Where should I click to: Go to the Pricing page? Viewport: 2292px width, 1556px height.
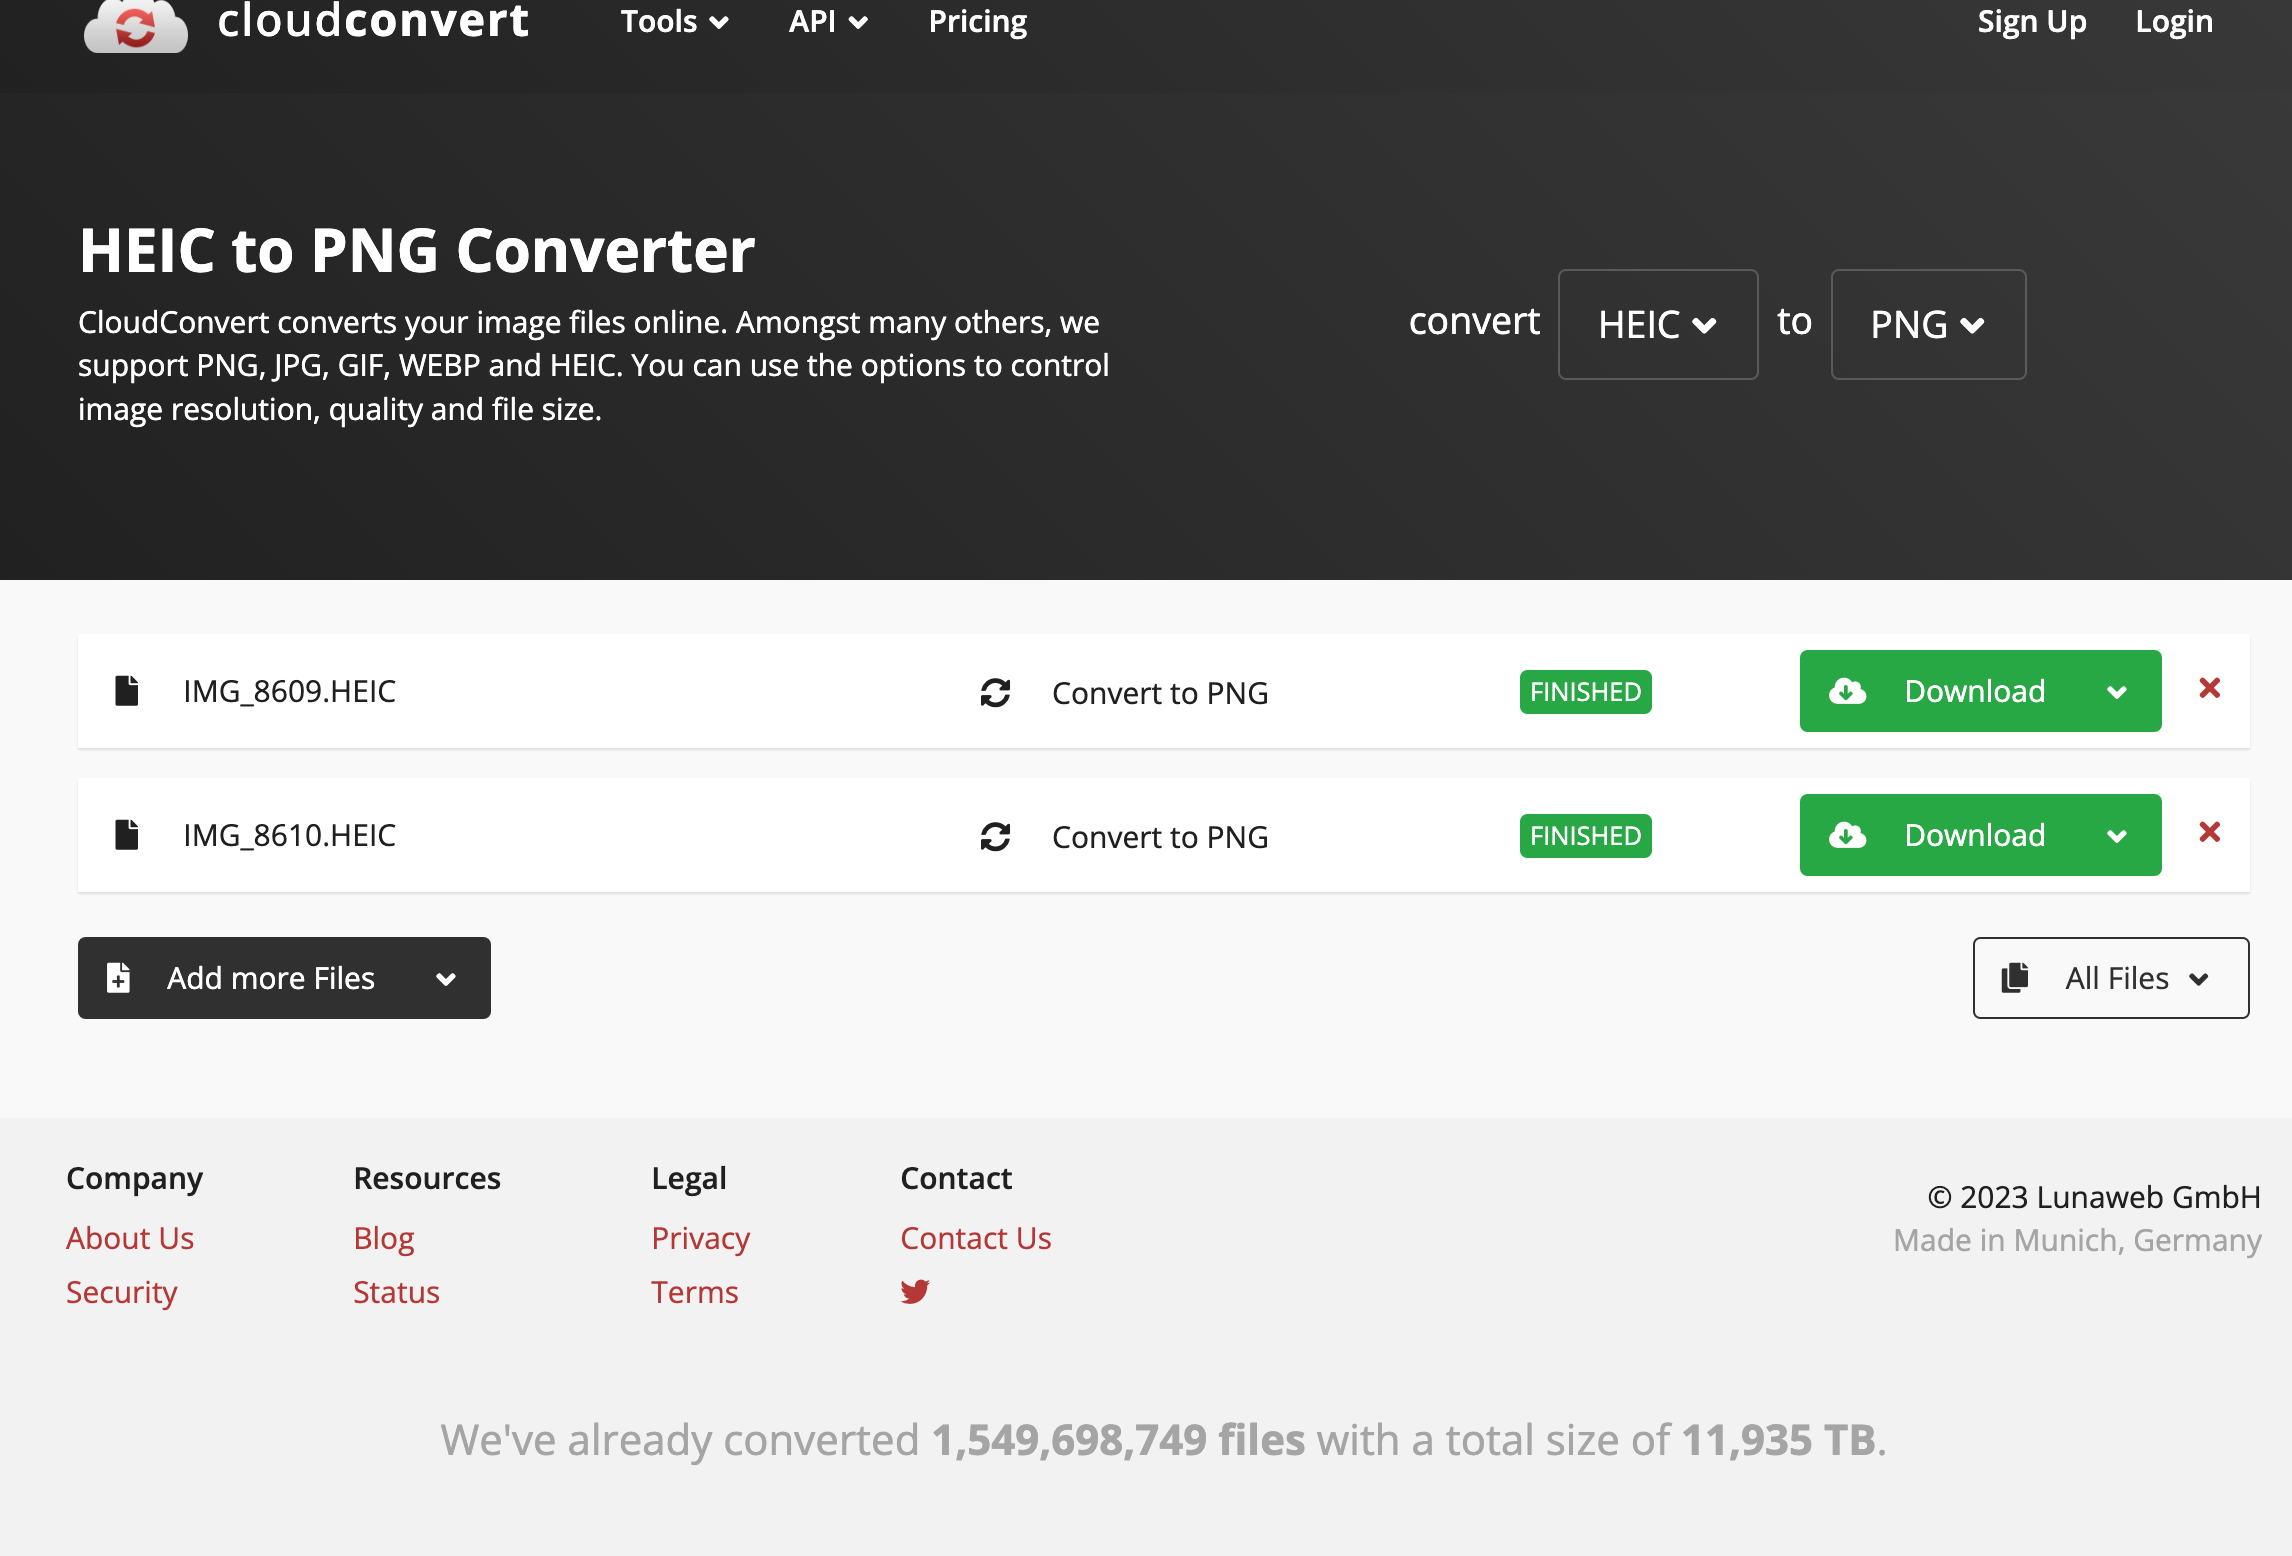tap(977, 22)
